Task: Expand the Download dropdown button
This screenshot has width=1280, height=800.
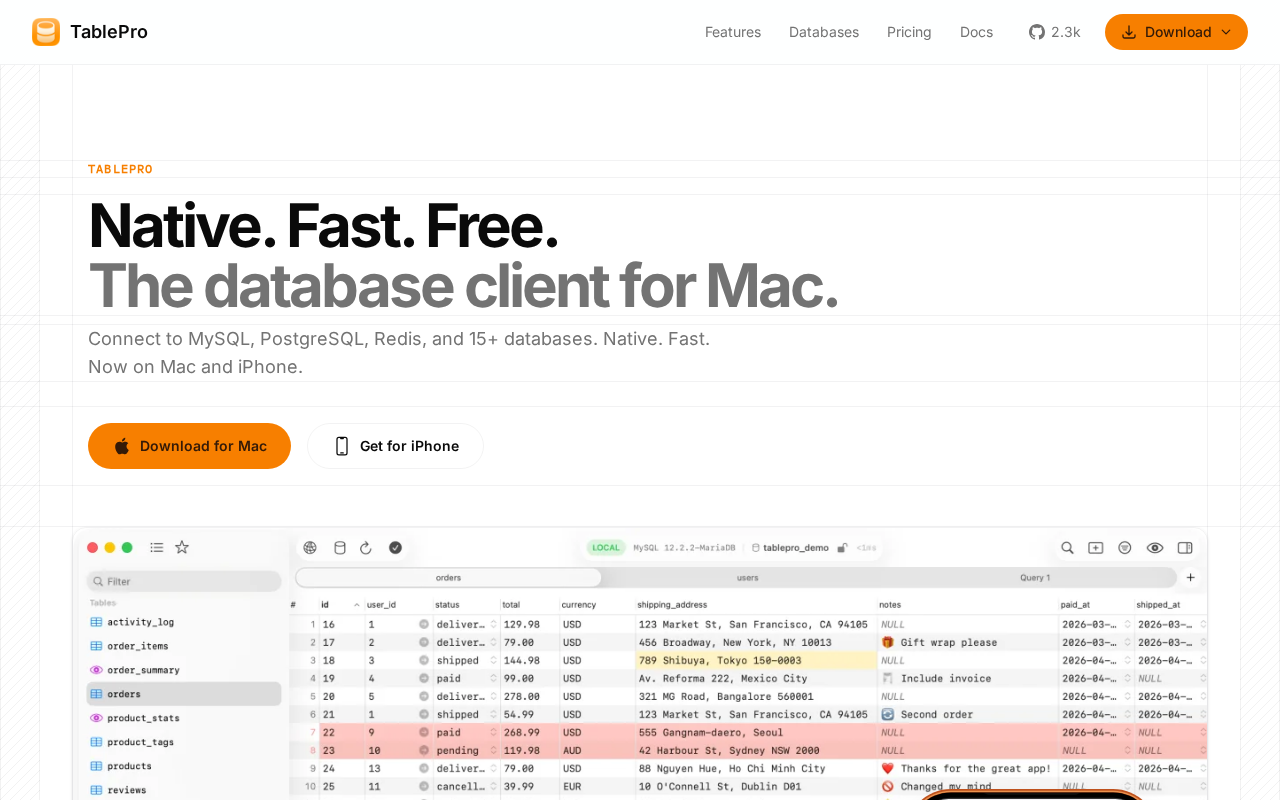Action: [x=1176, y=32]
